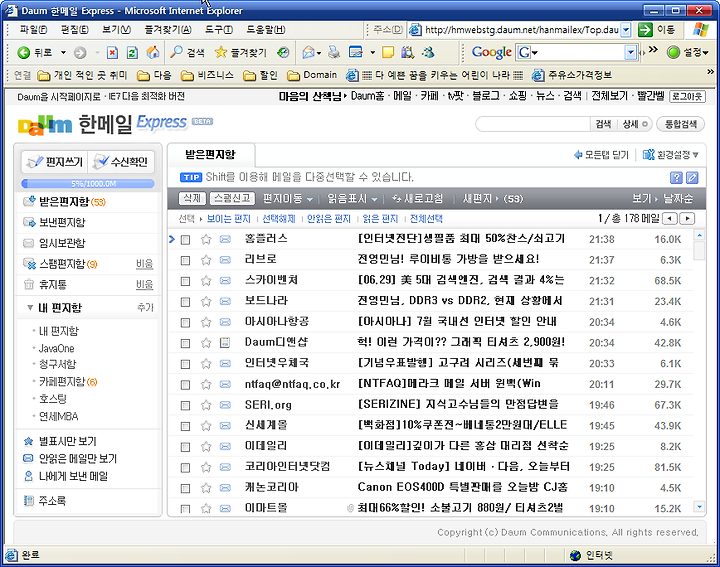Open address bar URL dropdown
The height and width of the screenshot is (567, 720).
pyautogui.click(x=626, y=30)
